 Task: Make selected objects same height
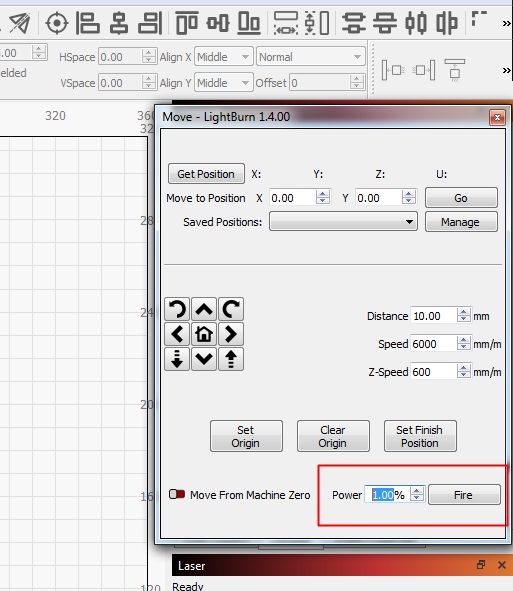click(x=317, y=23)
